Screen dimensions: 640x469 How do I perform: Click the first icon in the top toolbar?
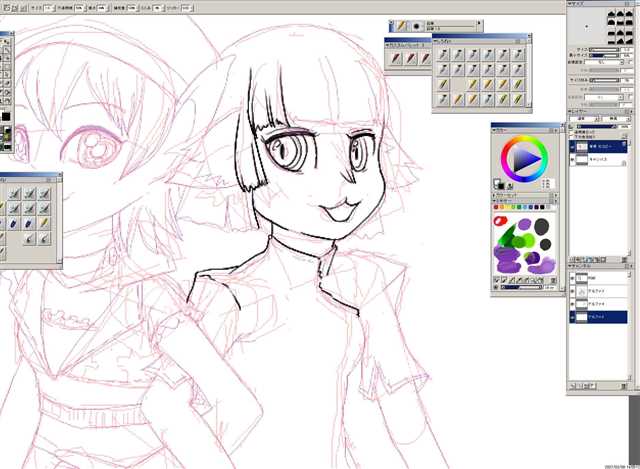[7, 7]
